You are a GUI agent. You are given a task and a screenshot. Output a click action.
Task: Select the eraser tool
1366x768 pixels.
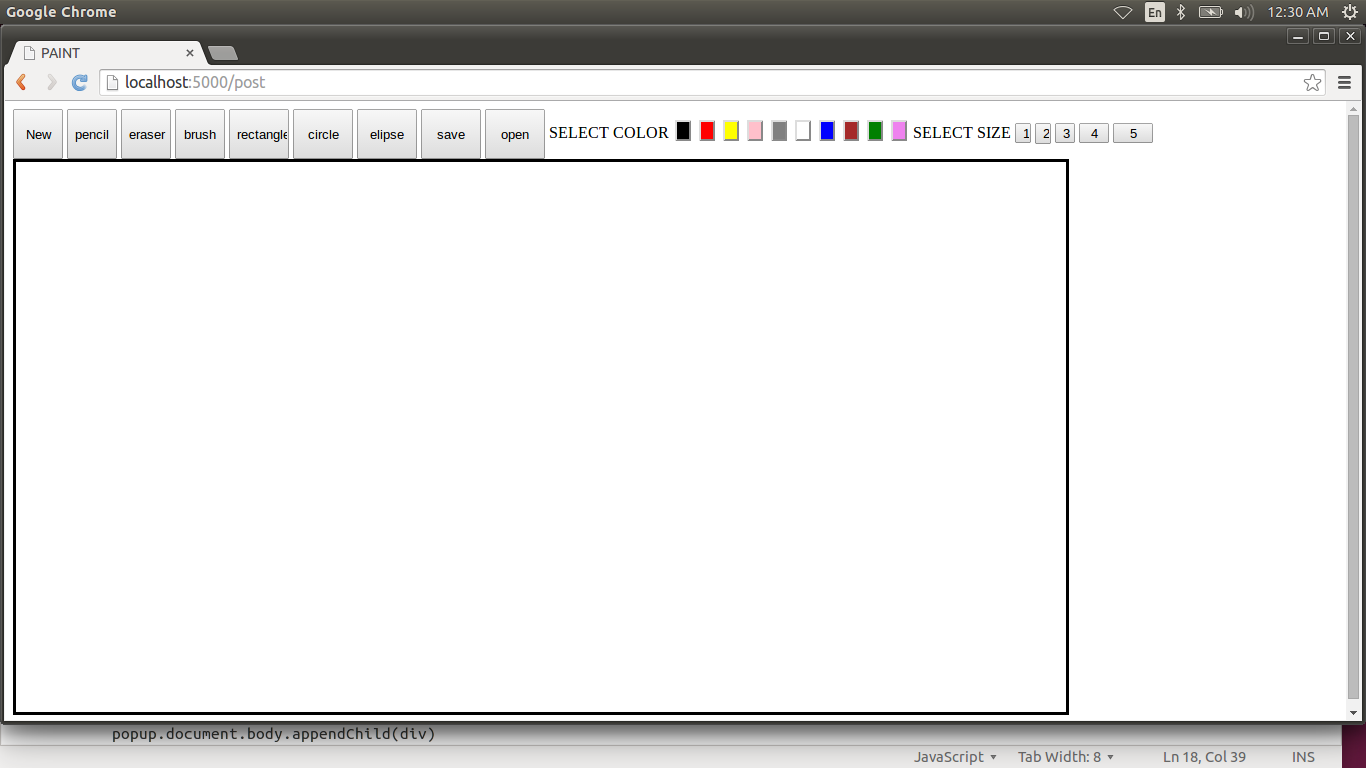click(x=145, y=133)
